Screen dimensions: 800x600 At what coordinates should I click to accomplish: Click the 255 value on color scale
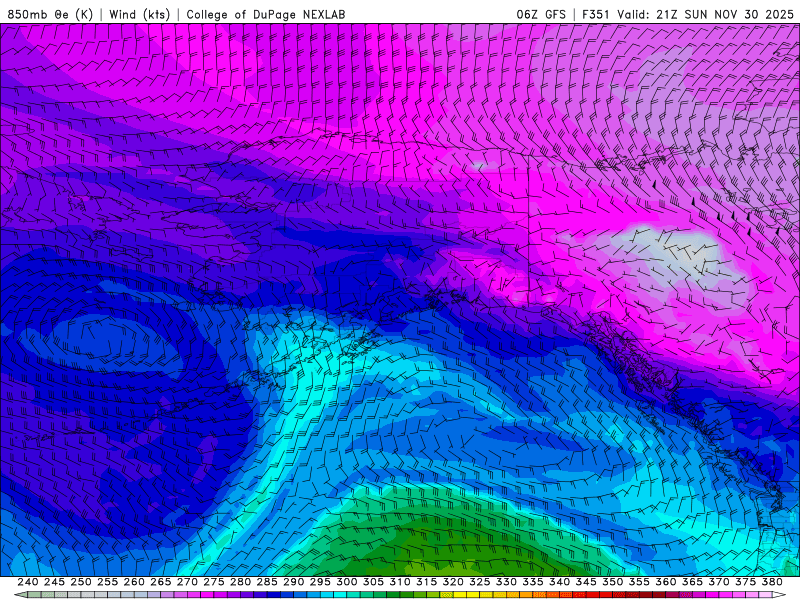click(107, 582)
